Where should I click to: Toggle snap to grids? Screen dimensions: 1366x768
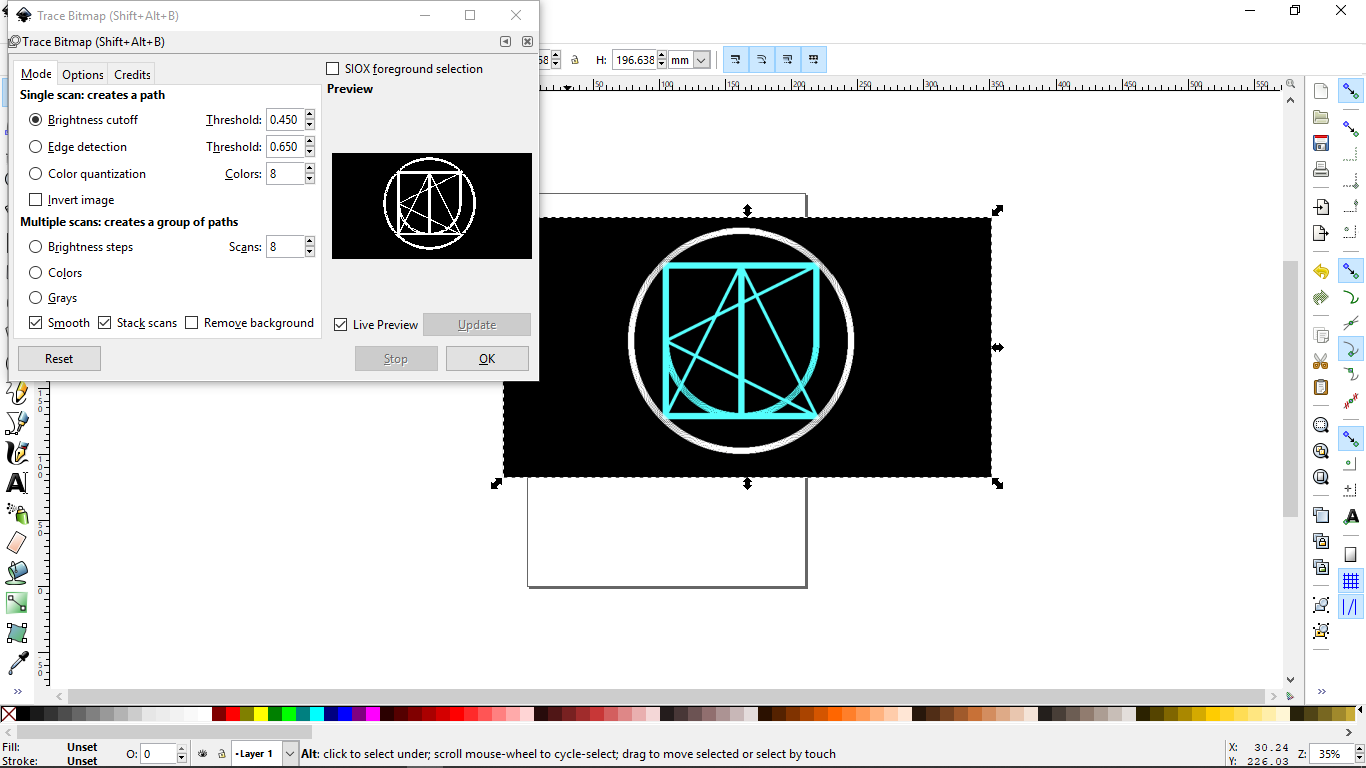1351,581
